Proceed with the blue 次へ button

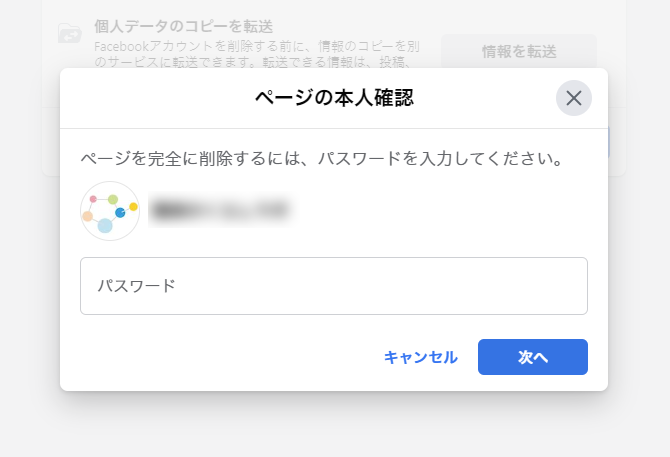click(532, 357)
